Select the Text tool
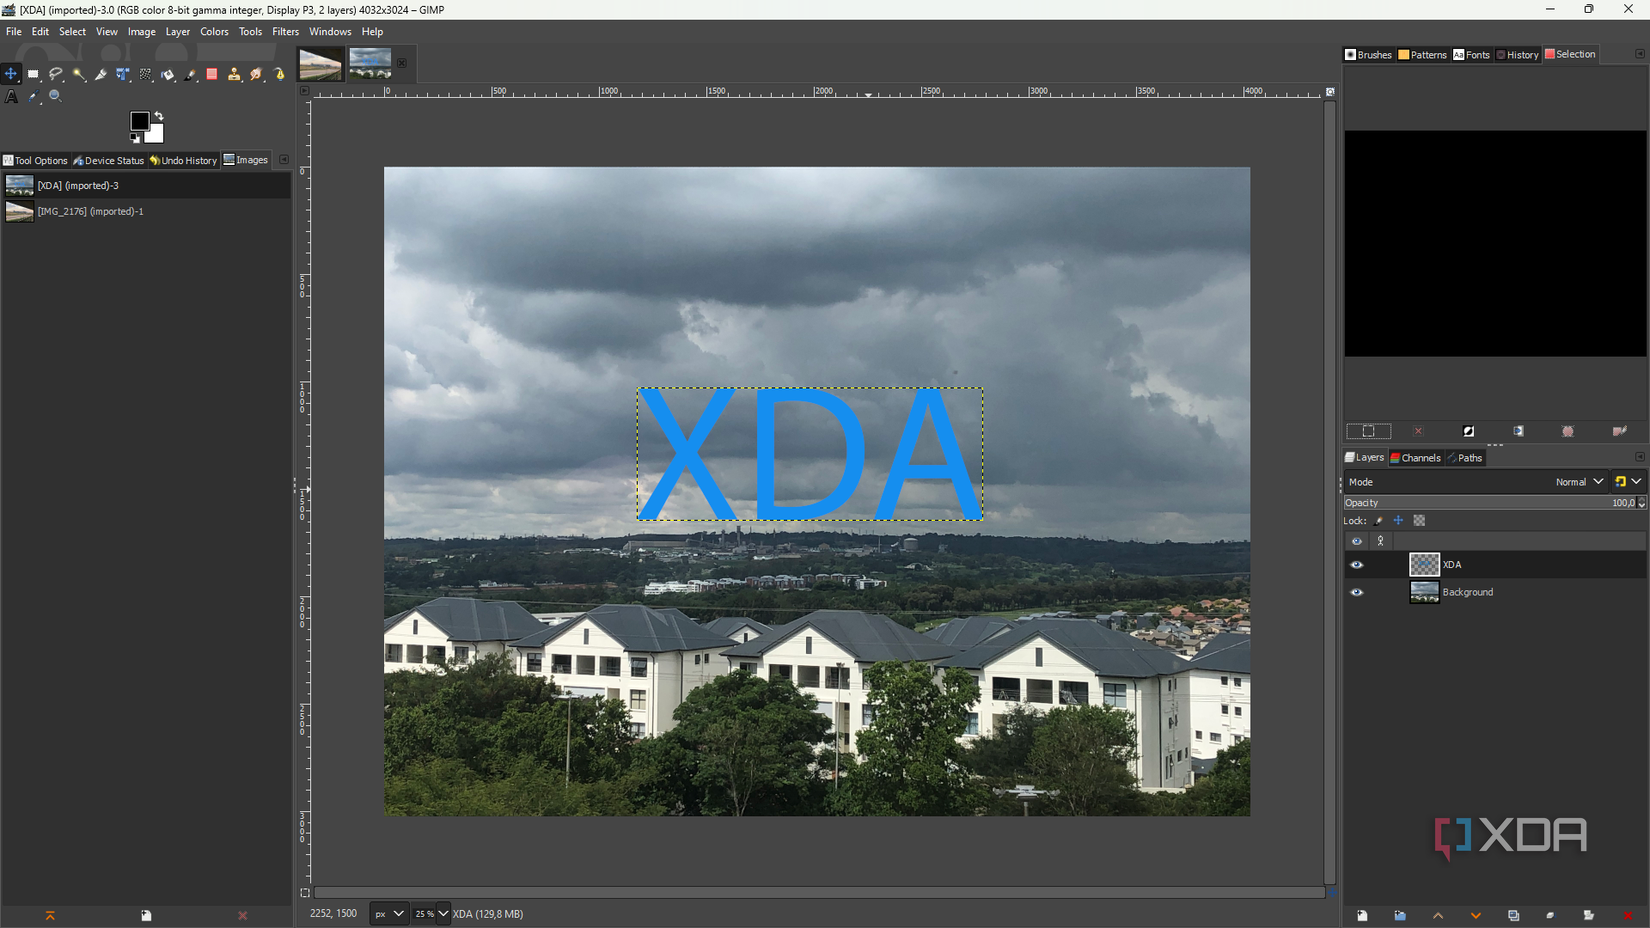Viewport: 1650px width, 928px height. coord(11,97)
